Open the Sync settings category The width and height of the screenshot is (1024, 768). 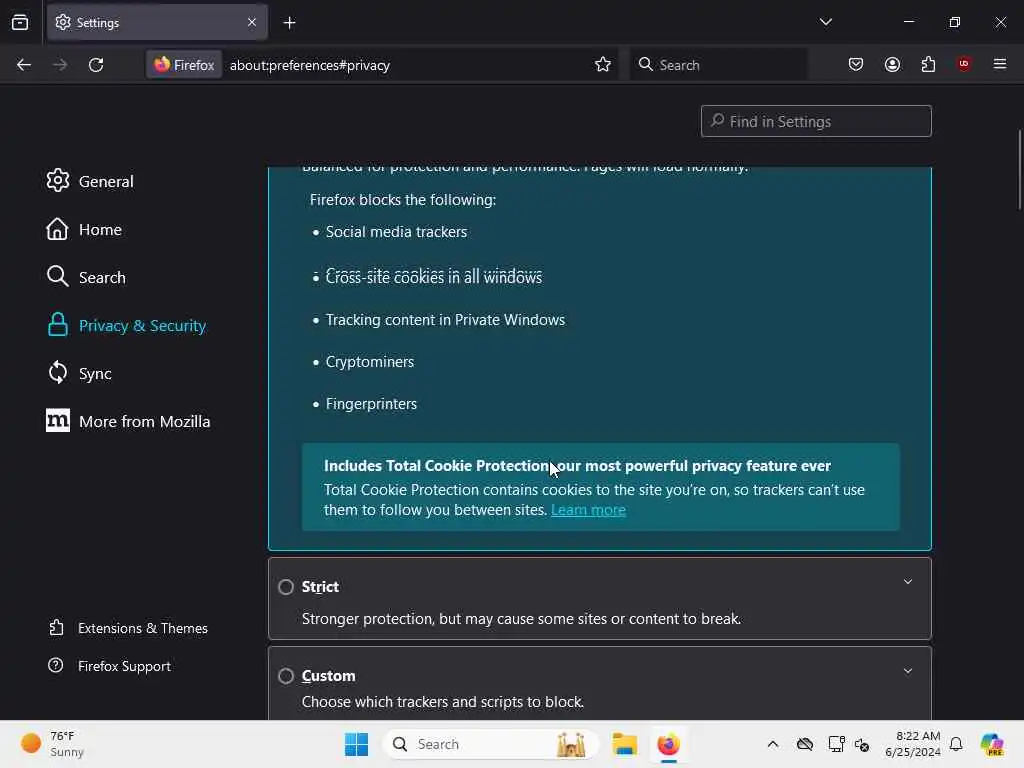tap(79, 373)
